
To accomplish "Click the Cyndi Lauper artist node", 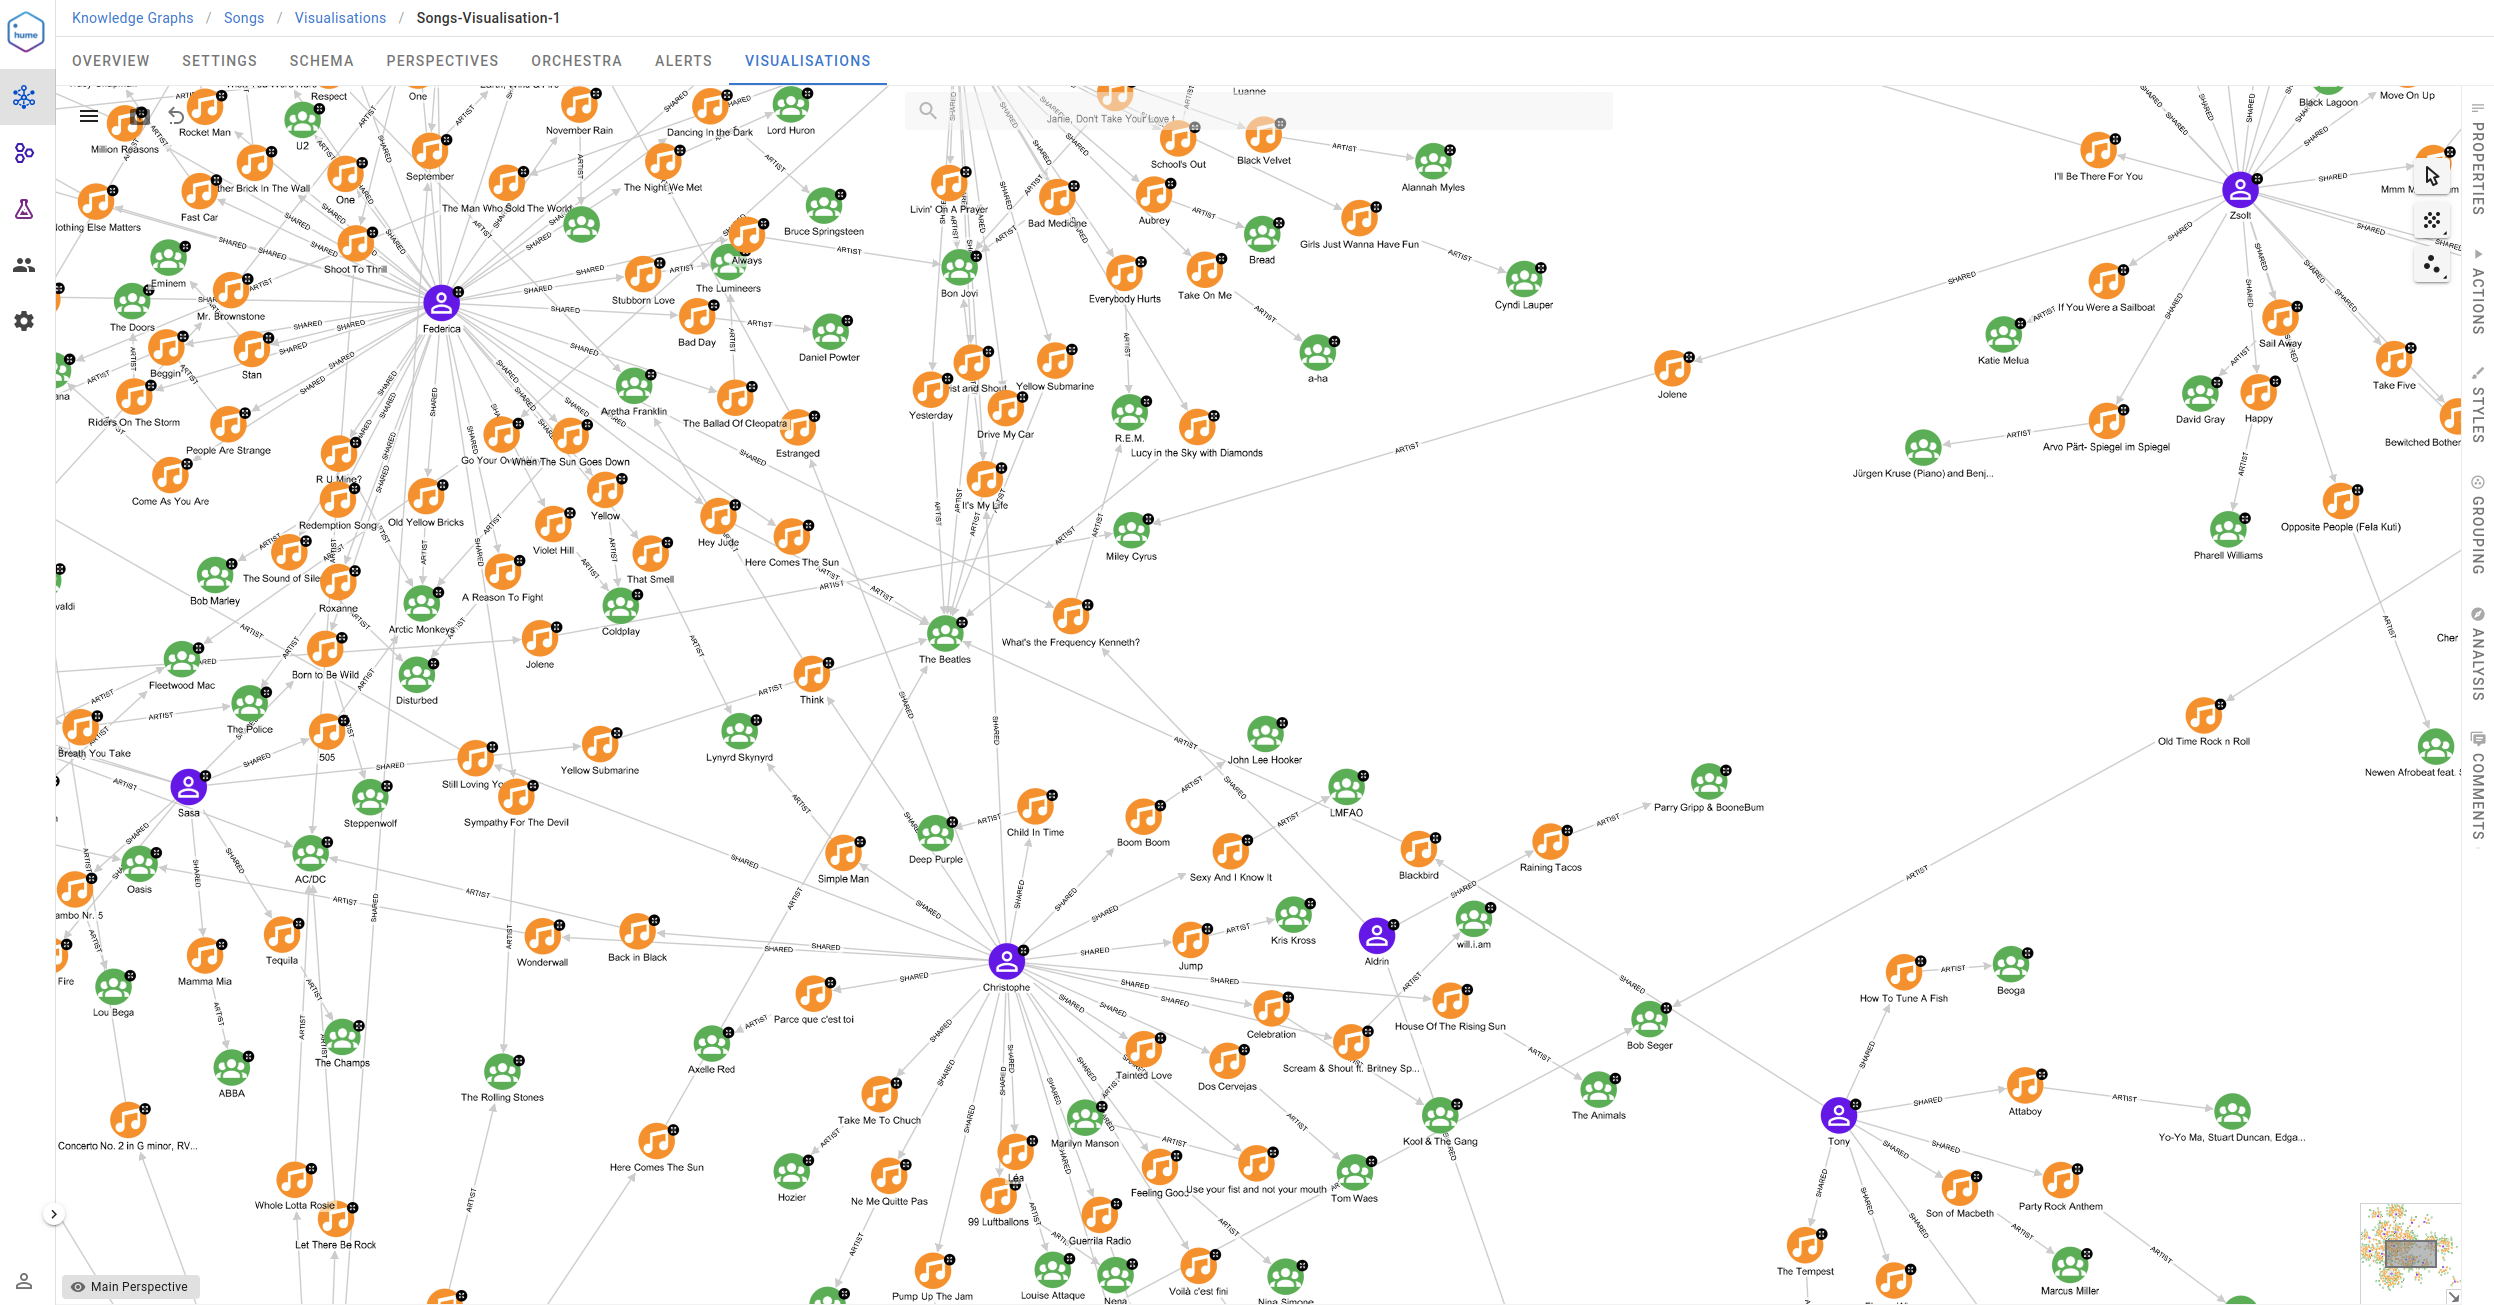I will tap(1523, 280).
